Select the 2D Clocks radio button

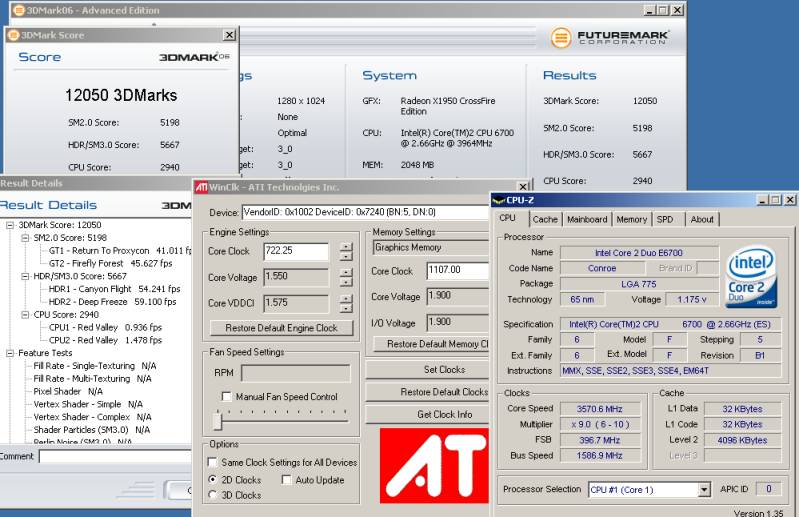(212, 479)
